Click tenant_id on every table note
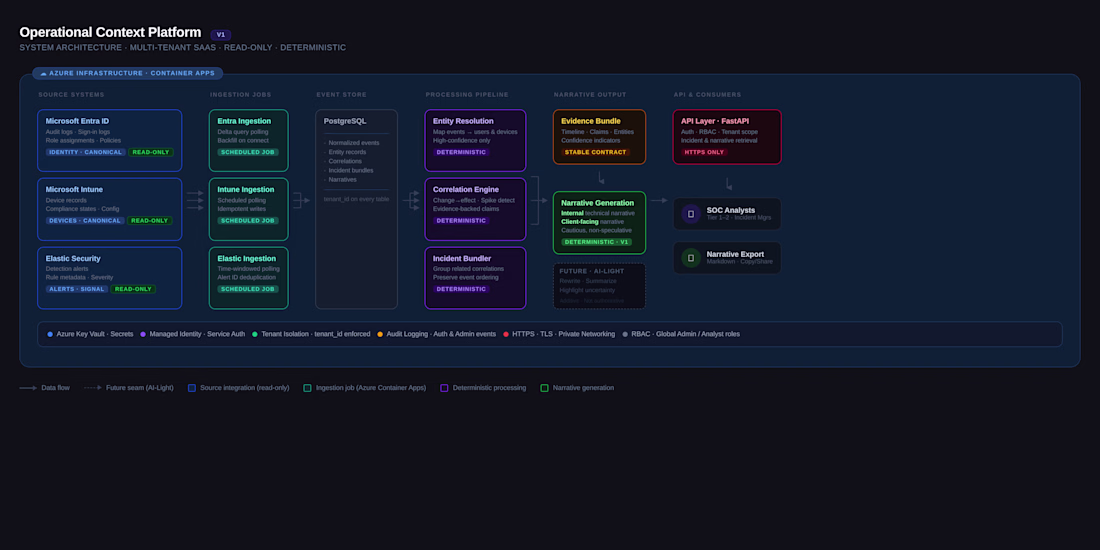Screen dimensions: 1100x550 point(356,199)
